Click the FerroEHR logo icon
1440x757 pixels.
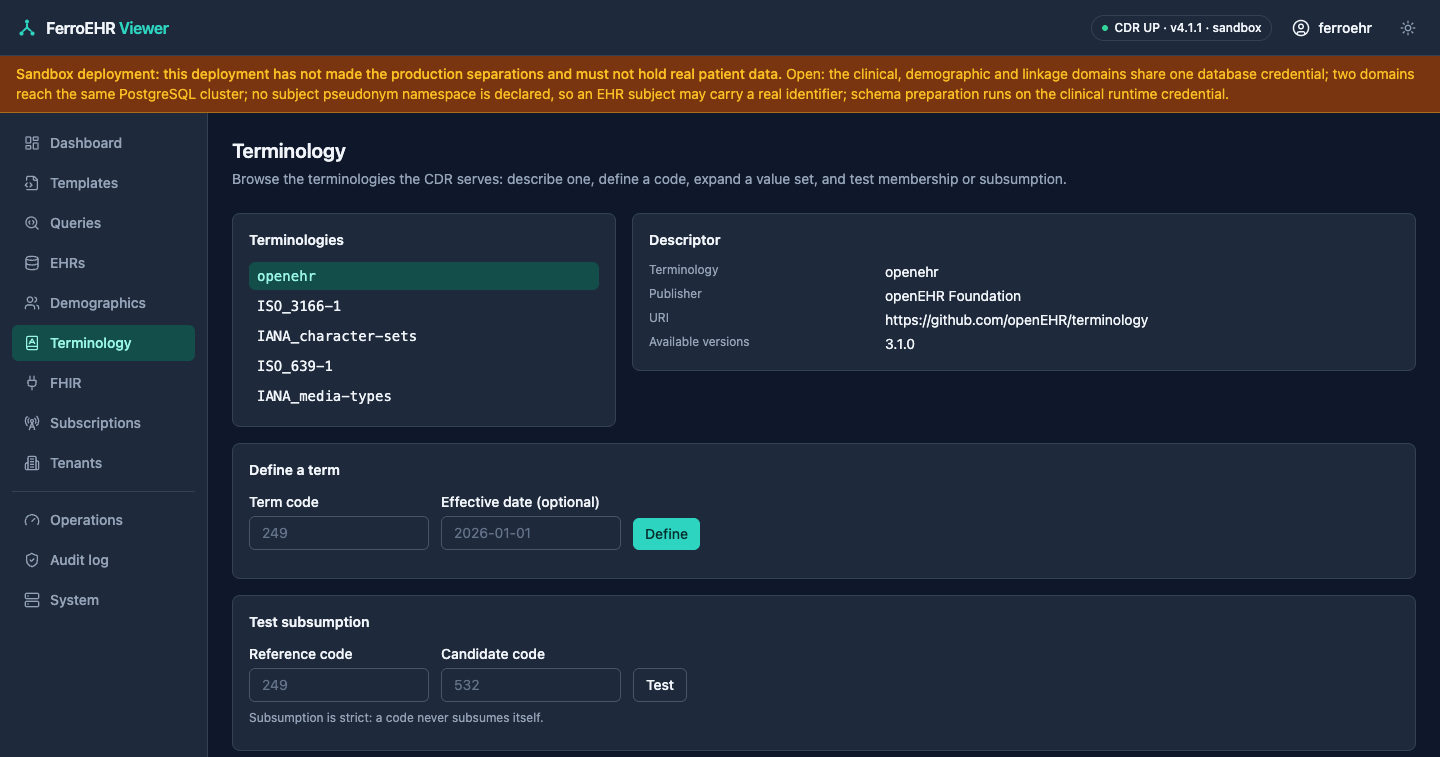pyautogui.click(x=27, y=28)
